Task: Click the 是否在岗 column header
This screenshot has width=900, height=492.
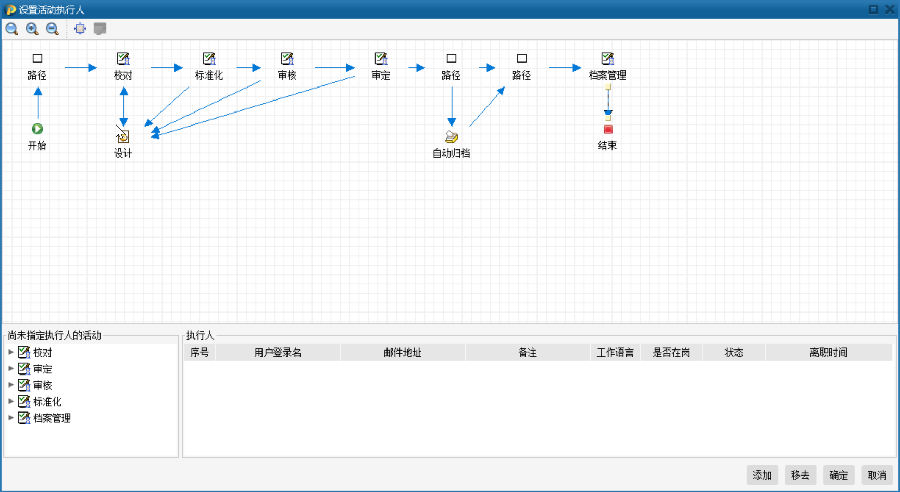Action: pyautogui.click(x=672, y=352)
